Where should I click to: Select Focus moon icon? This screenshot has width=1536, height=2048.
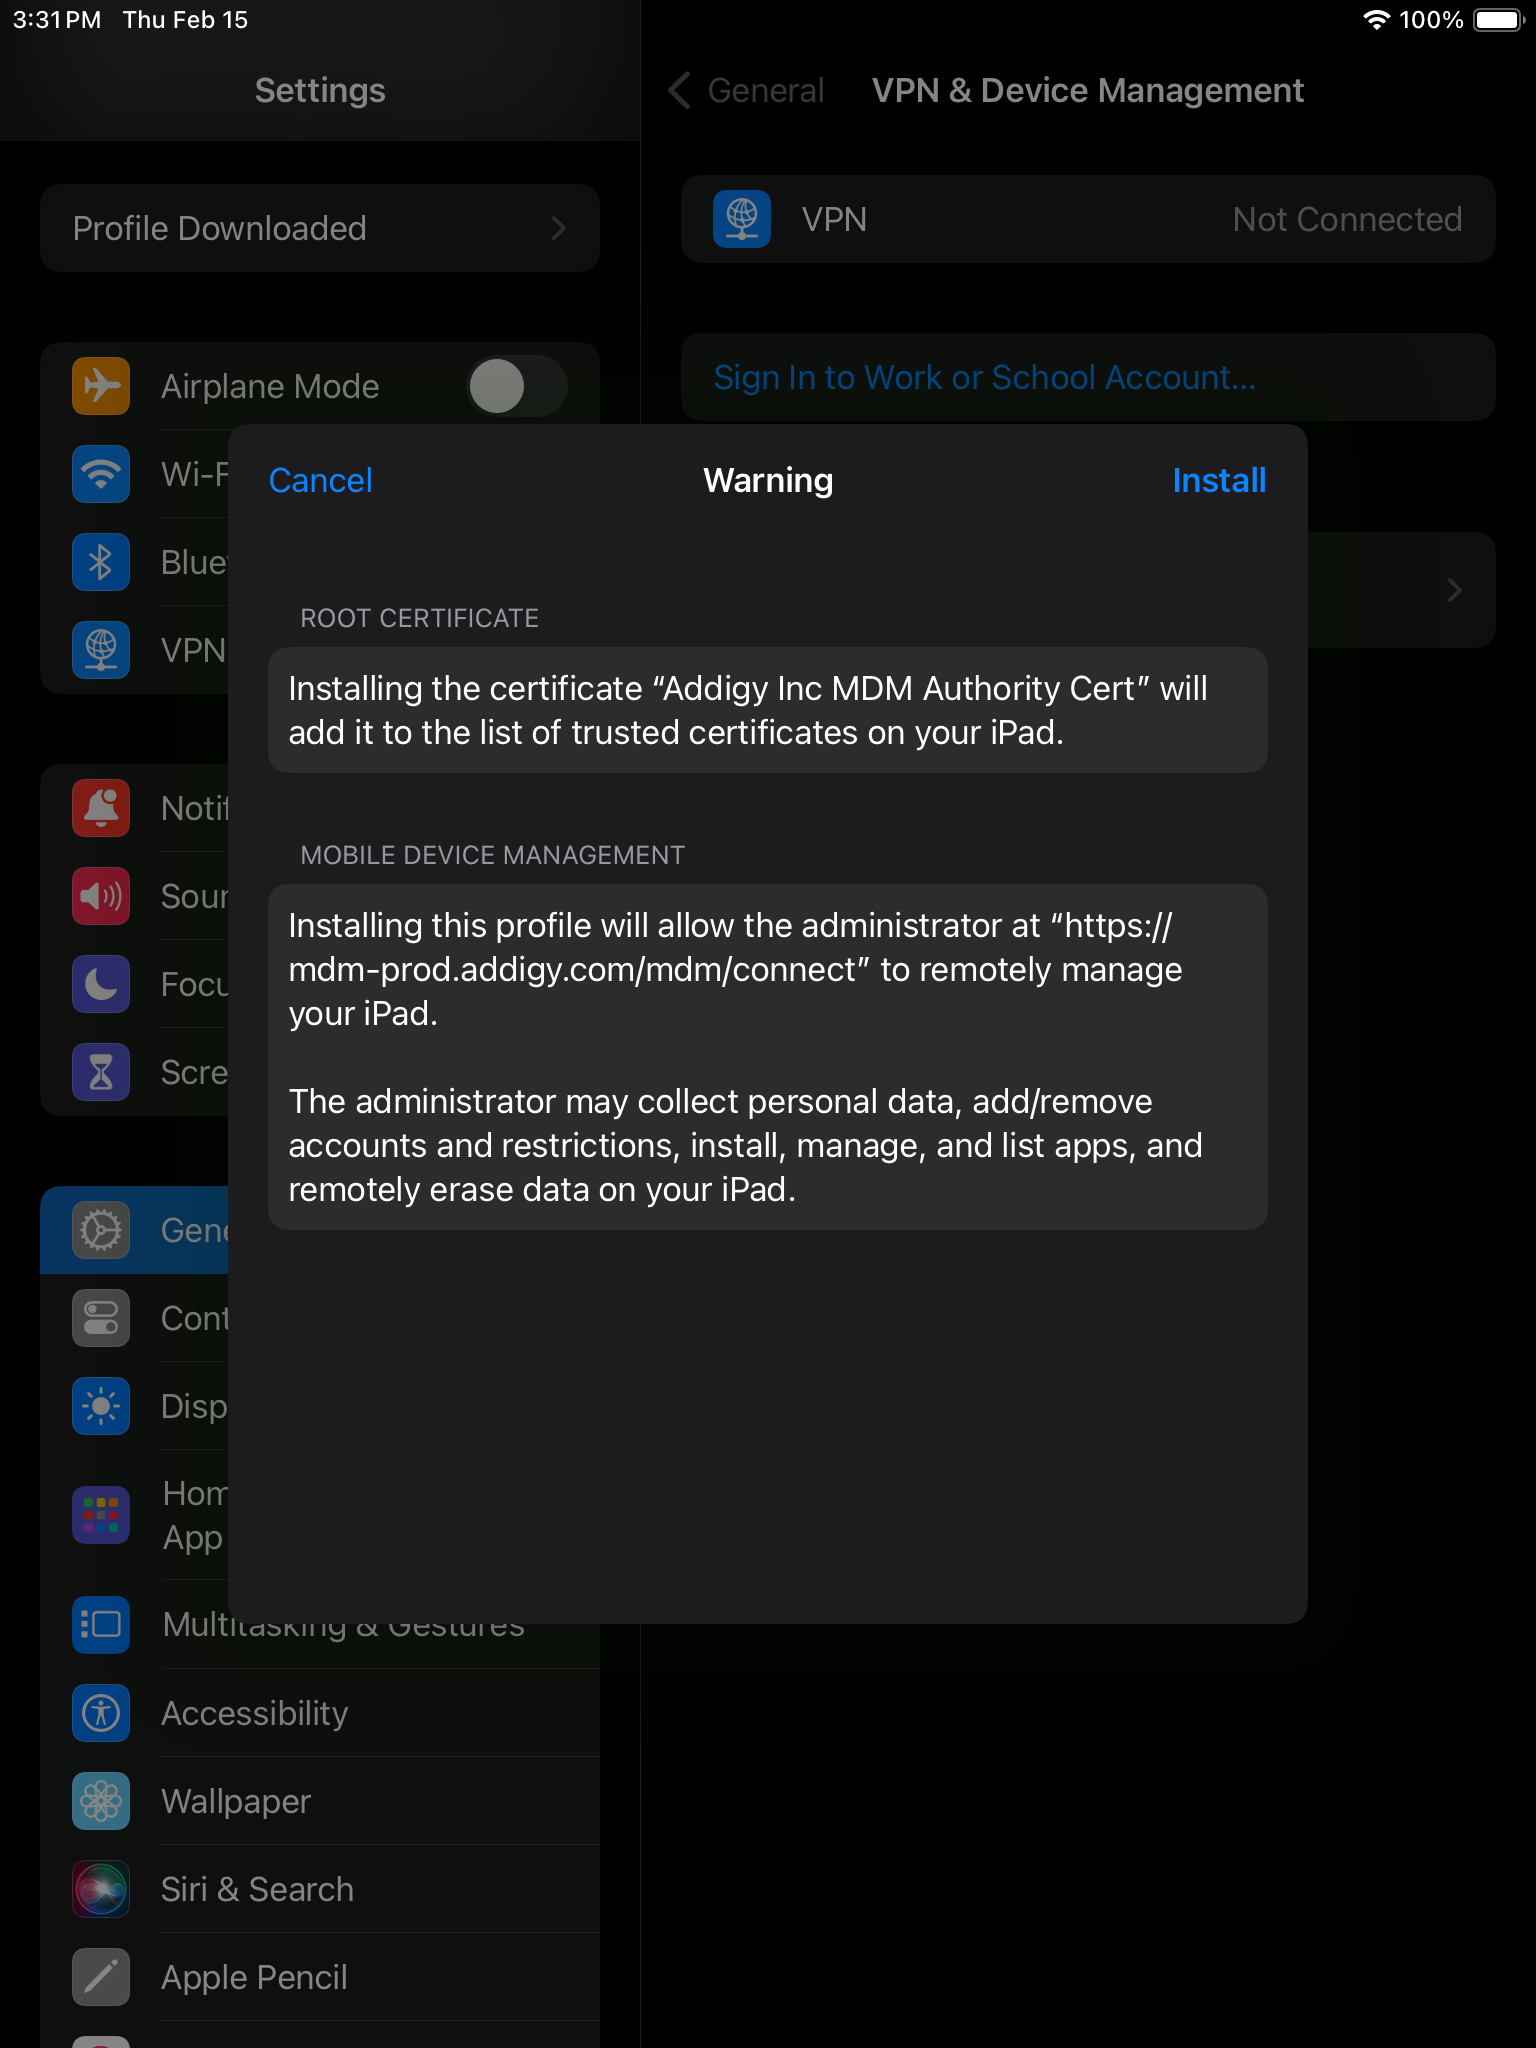pos(101,984)
